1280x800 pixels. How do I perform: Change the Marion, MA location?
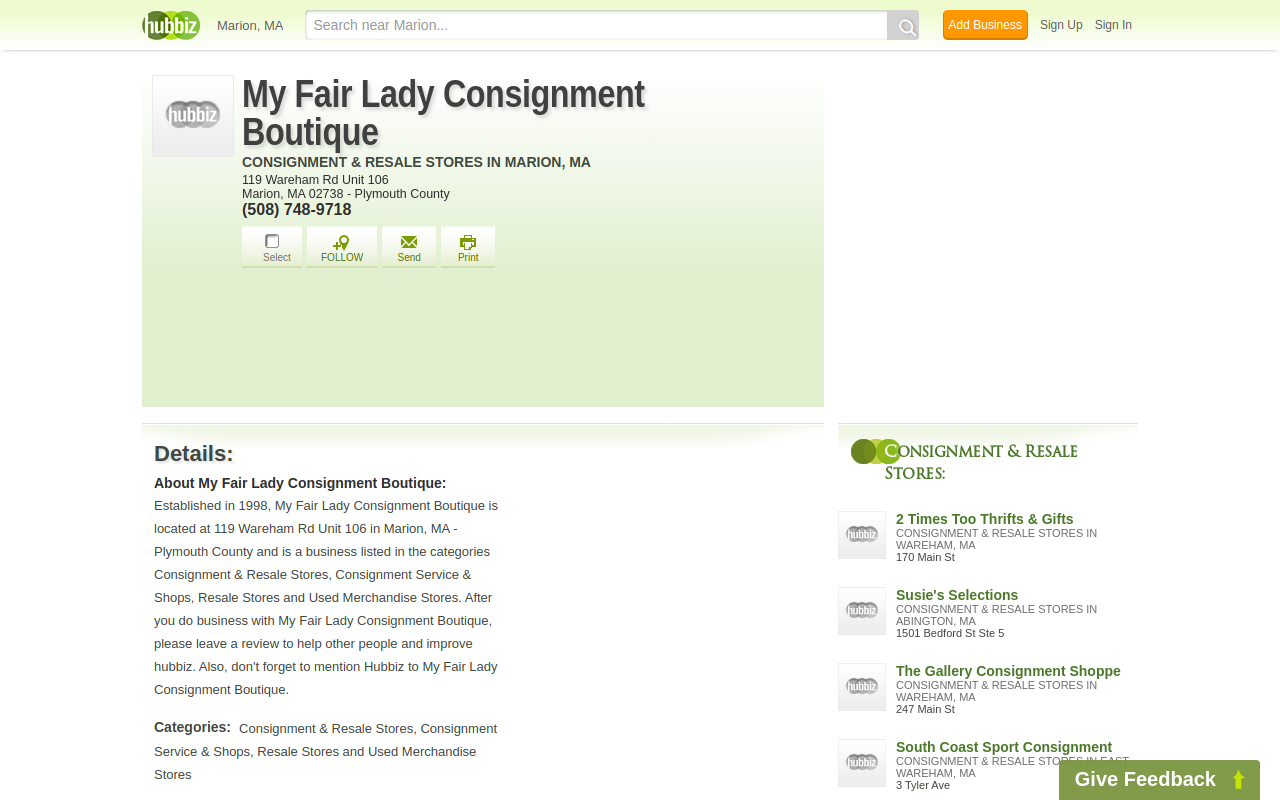point(250,25)
